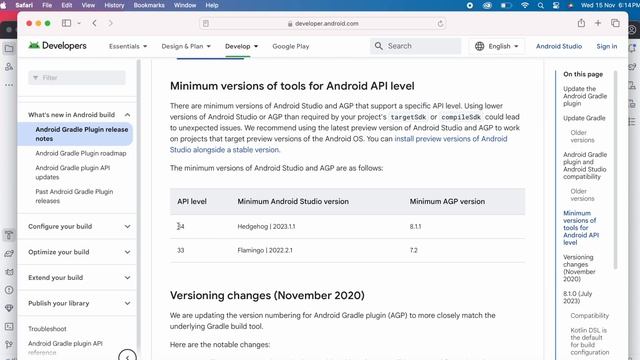Open Control Center in menu bar
Viewport: 640px width, 360px height.
pyautogui.click(x=556, y=5)
